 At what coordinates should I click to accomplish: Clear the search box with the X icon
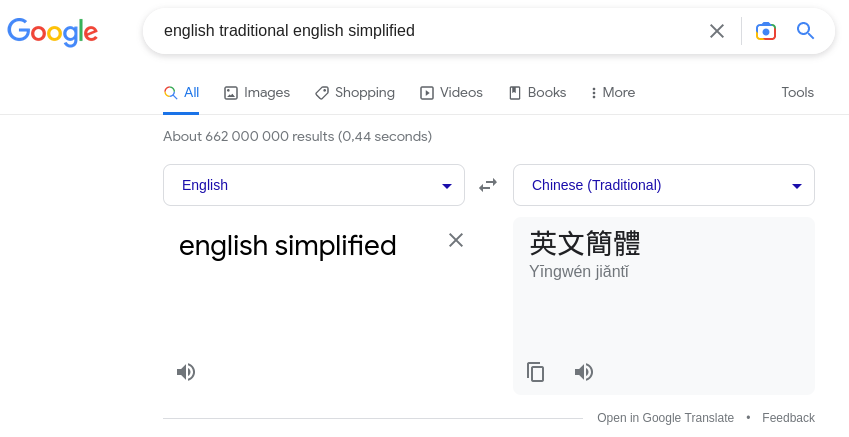[717, 31]
